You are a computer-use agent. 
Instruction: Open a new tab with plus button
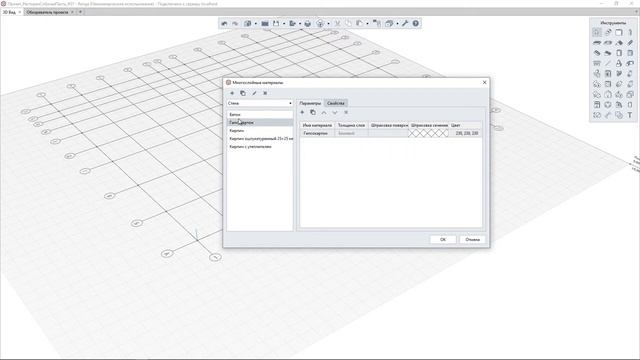[80, 12]
